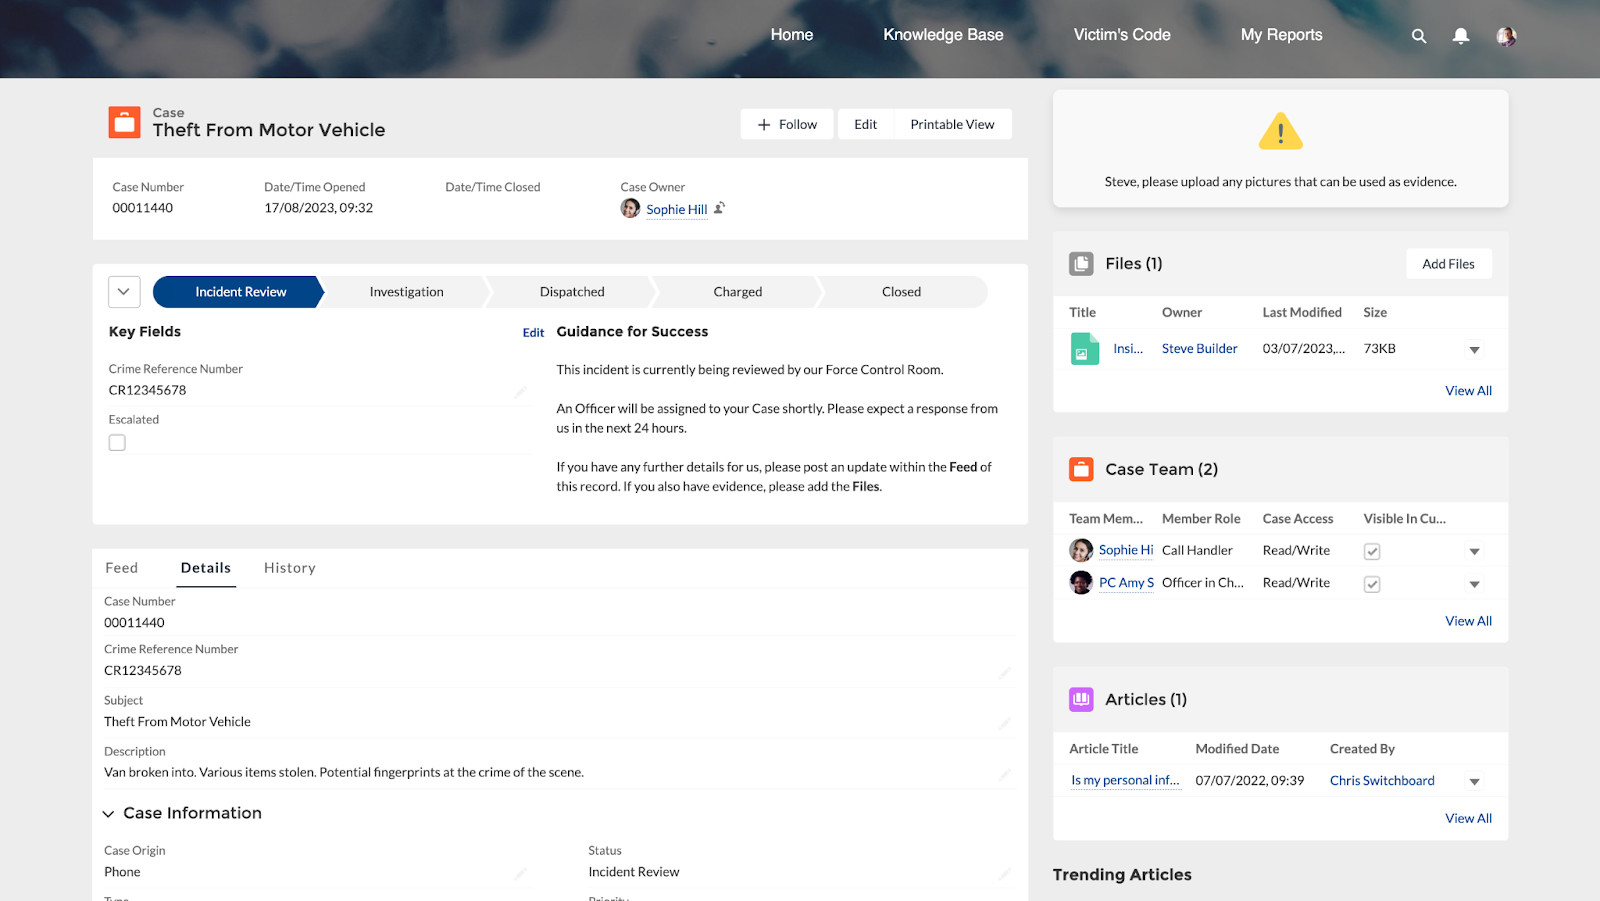Collapse the path details chevron button

(x=124, y=292)
